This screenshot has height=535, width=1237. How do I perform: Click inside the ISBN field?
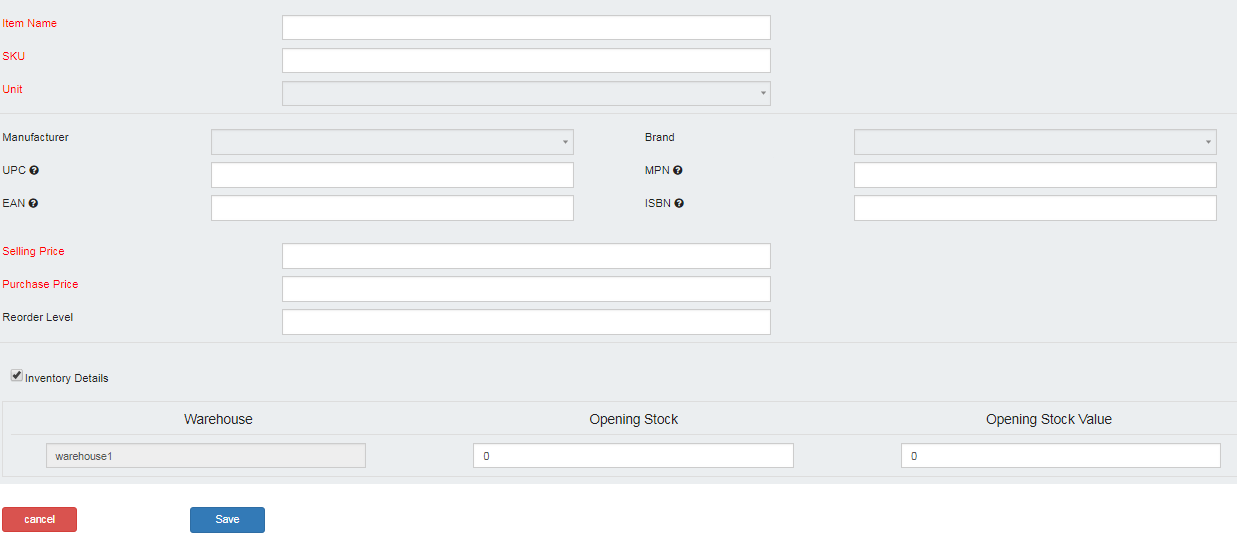pos(1035,208)
